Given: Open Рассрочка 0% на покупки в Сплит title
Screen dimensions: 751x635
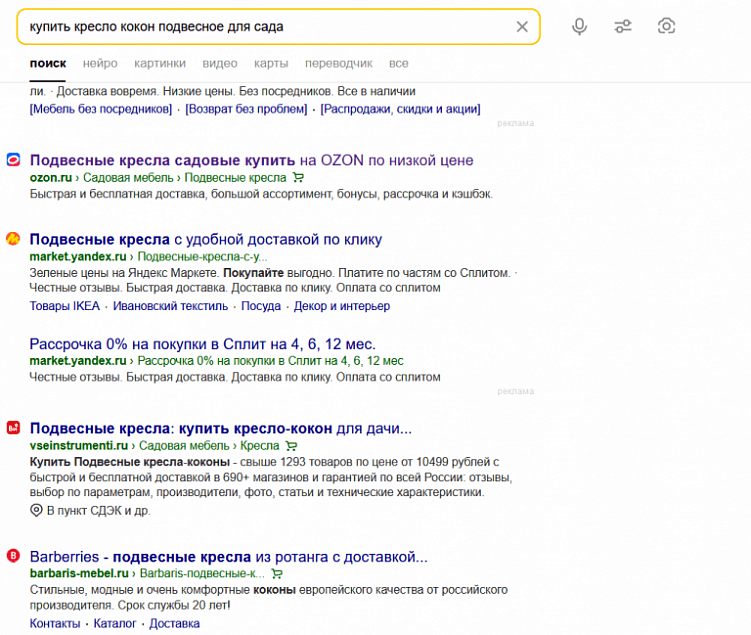Looking at the screenshot, I should point(203,344).
